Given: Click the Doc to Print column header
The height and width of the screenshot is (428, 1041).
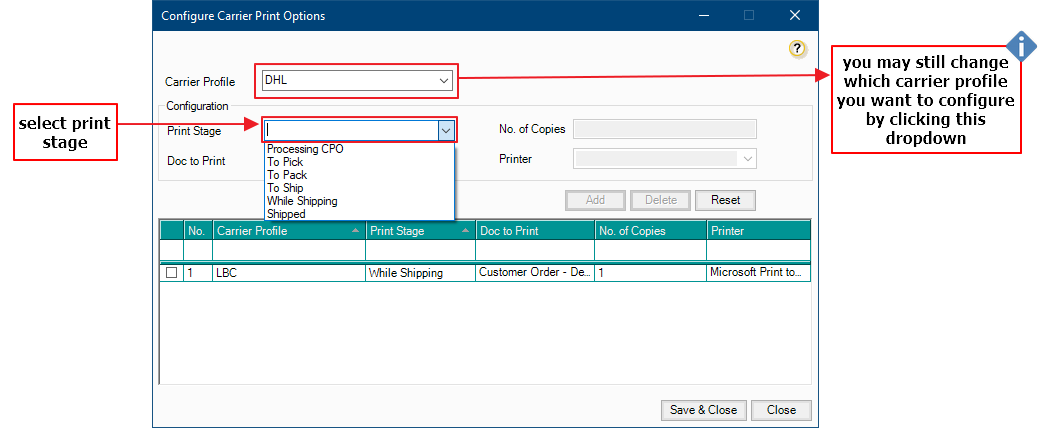Looking at the screenshot, I should click(534, 231).
